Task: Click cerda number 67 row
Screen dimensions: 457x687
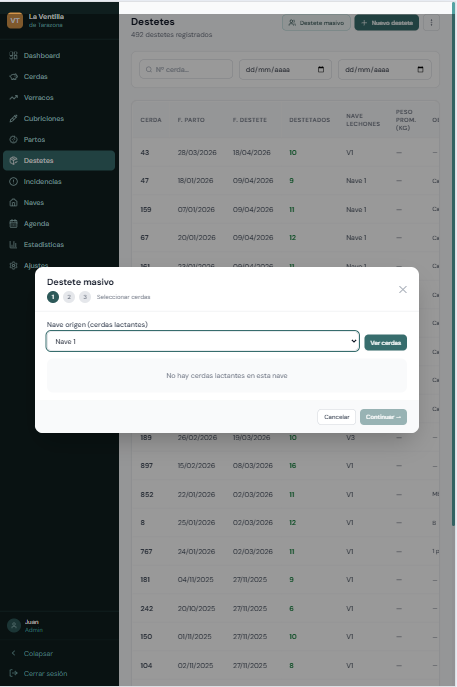Action: click(x=286, y=237)
